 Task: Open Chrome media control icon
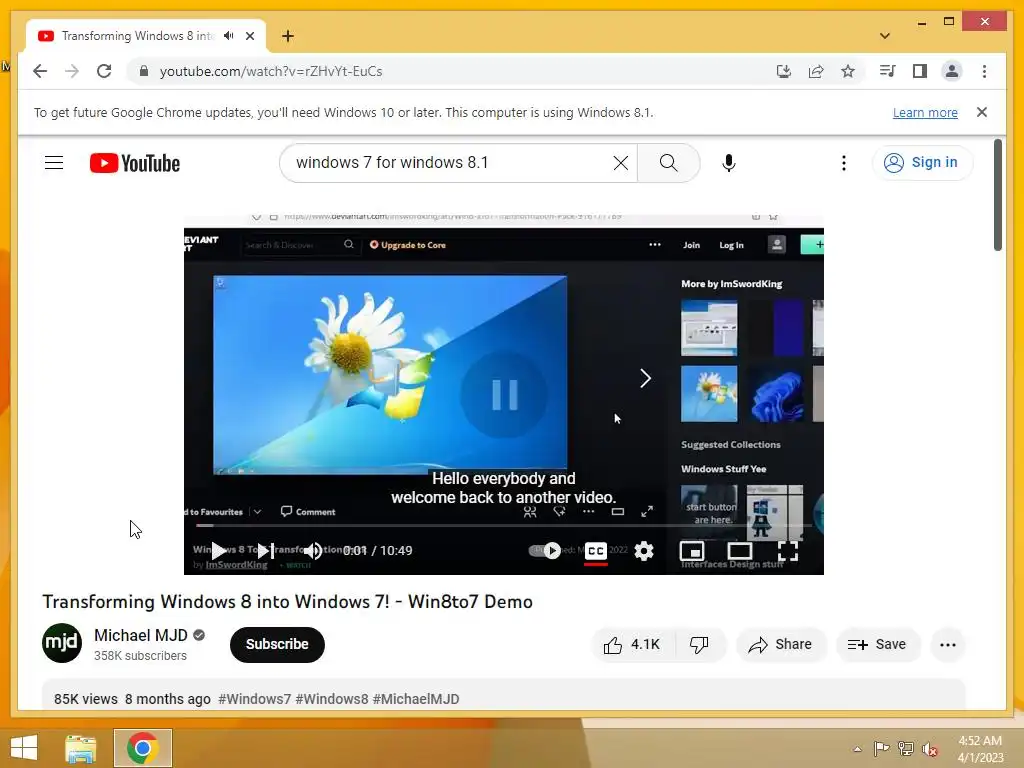888,71
